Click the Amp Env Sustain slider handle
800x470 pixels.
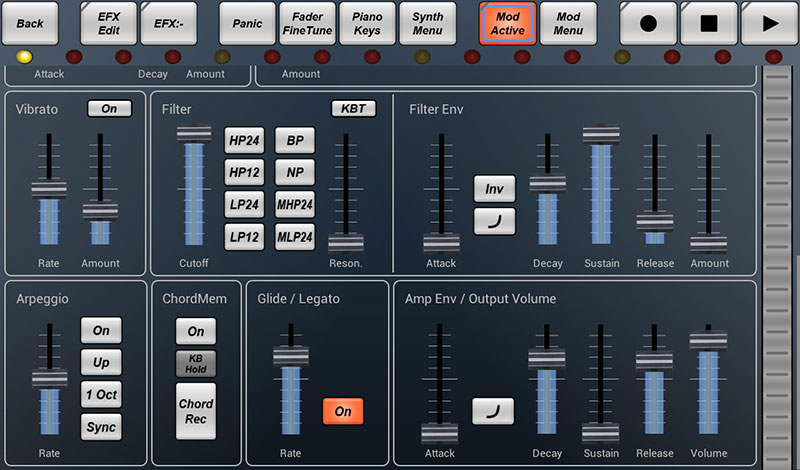[x=601, y=433]
